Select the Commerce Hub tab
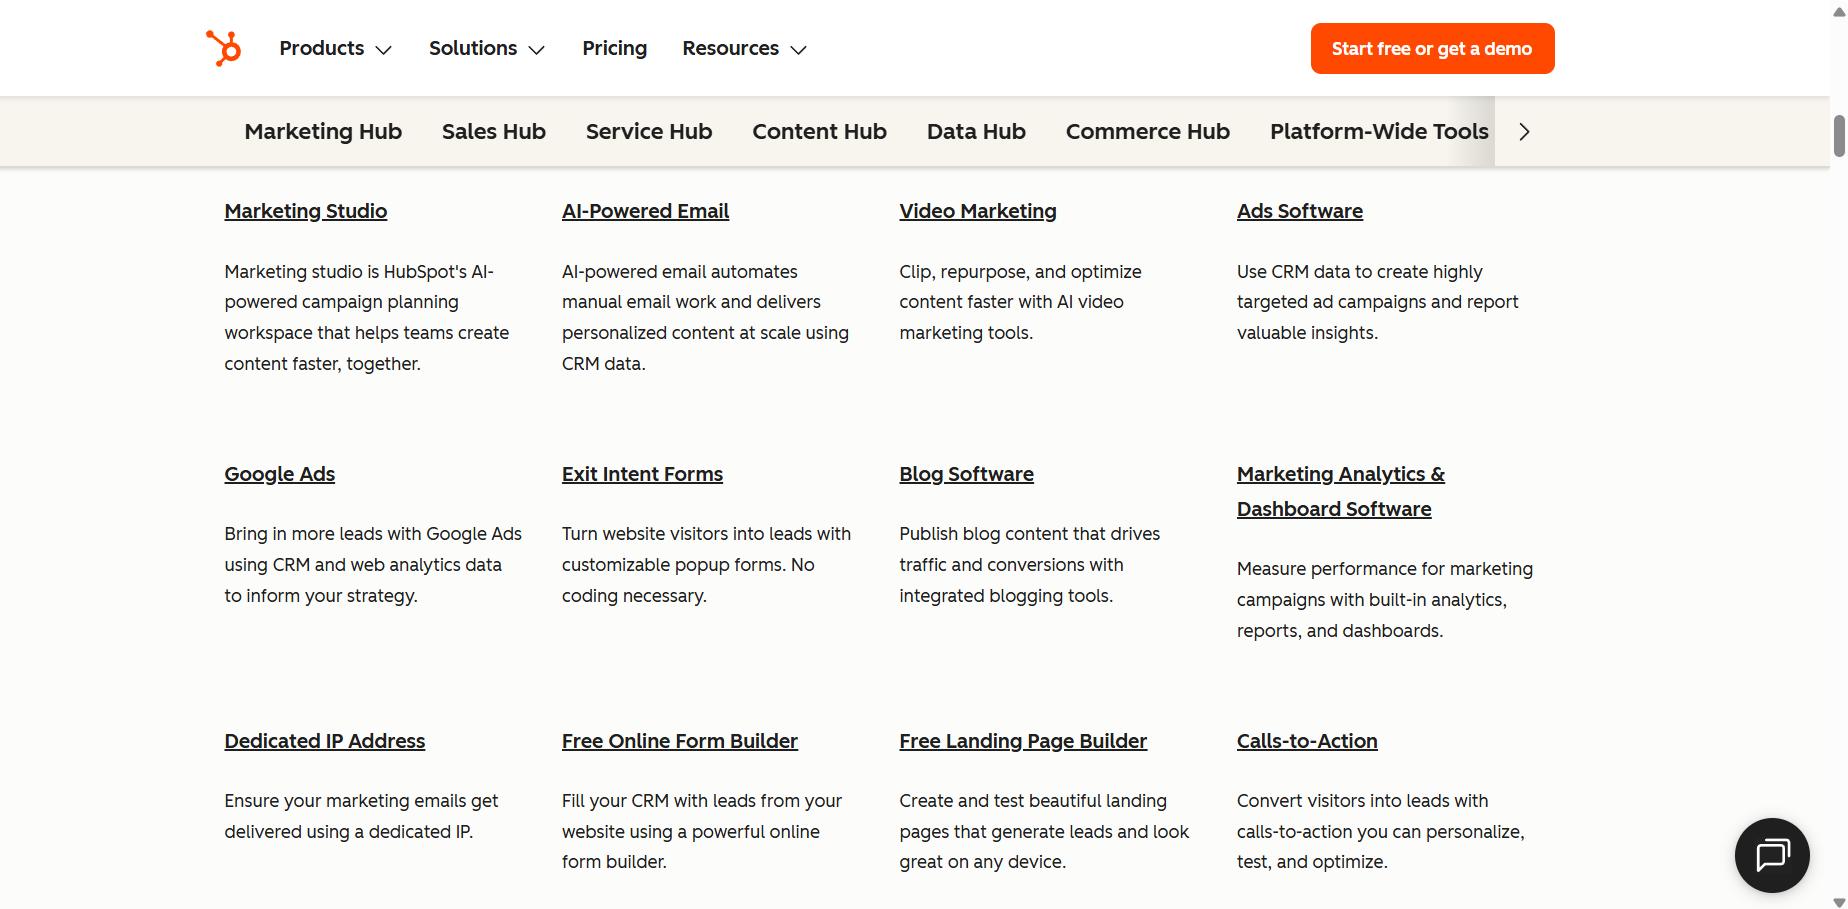Viewport: 1848px width, 909px height. click(1147, 131)
